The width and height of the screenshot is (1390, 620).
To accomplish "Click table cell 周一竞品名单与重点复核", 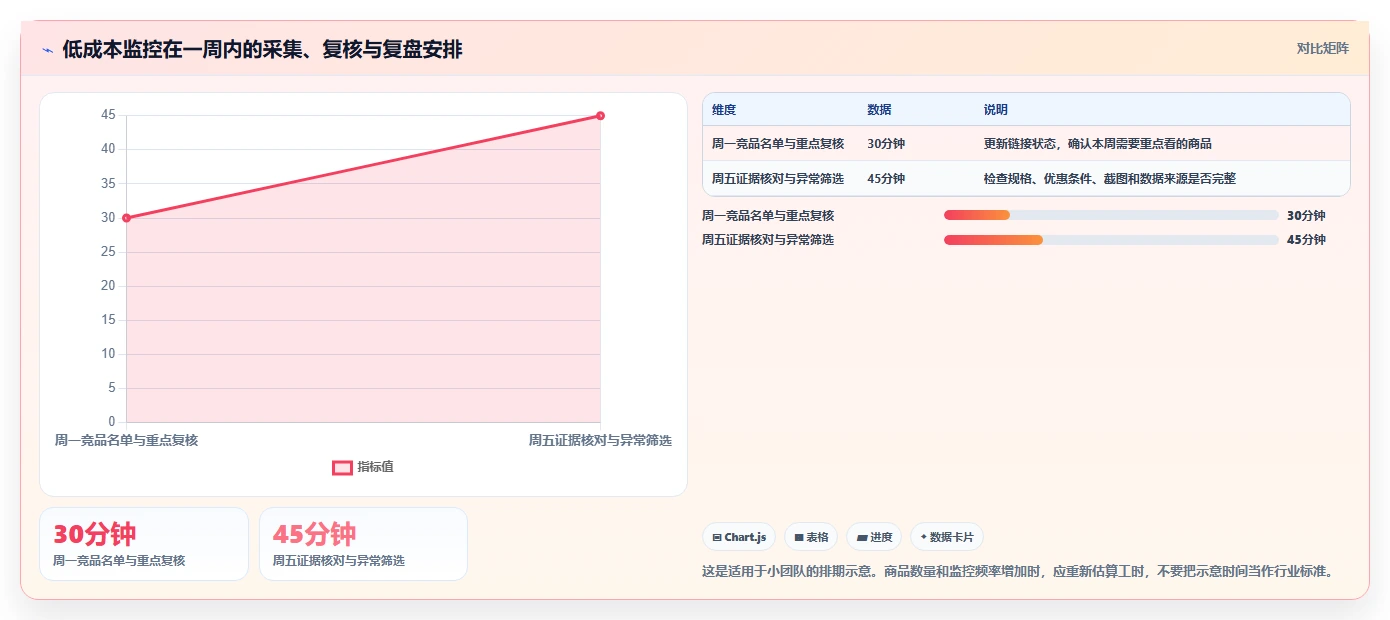I will [x=778, y=144].
